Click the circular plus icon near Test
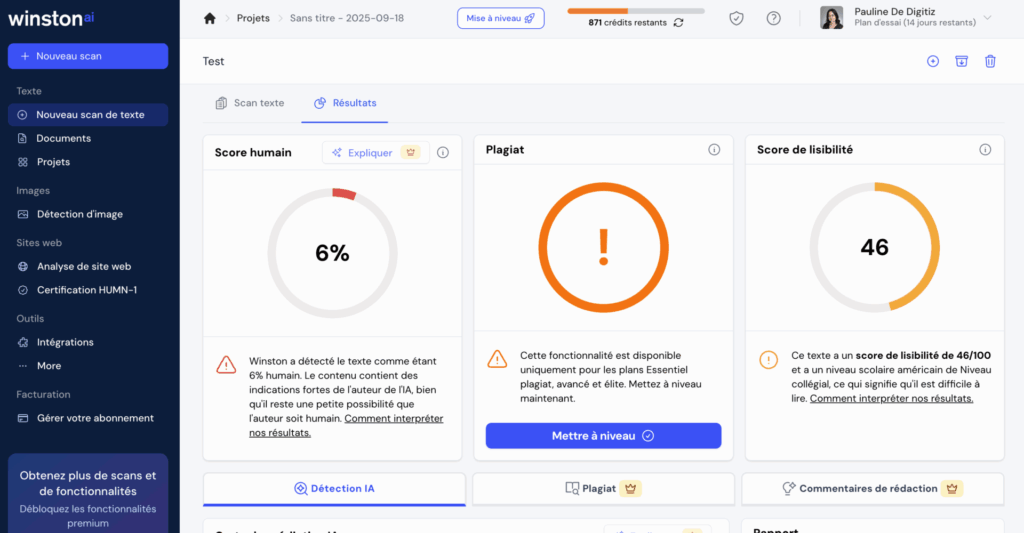The height and width of the screenshot is (533, 1024). (933, 61)
